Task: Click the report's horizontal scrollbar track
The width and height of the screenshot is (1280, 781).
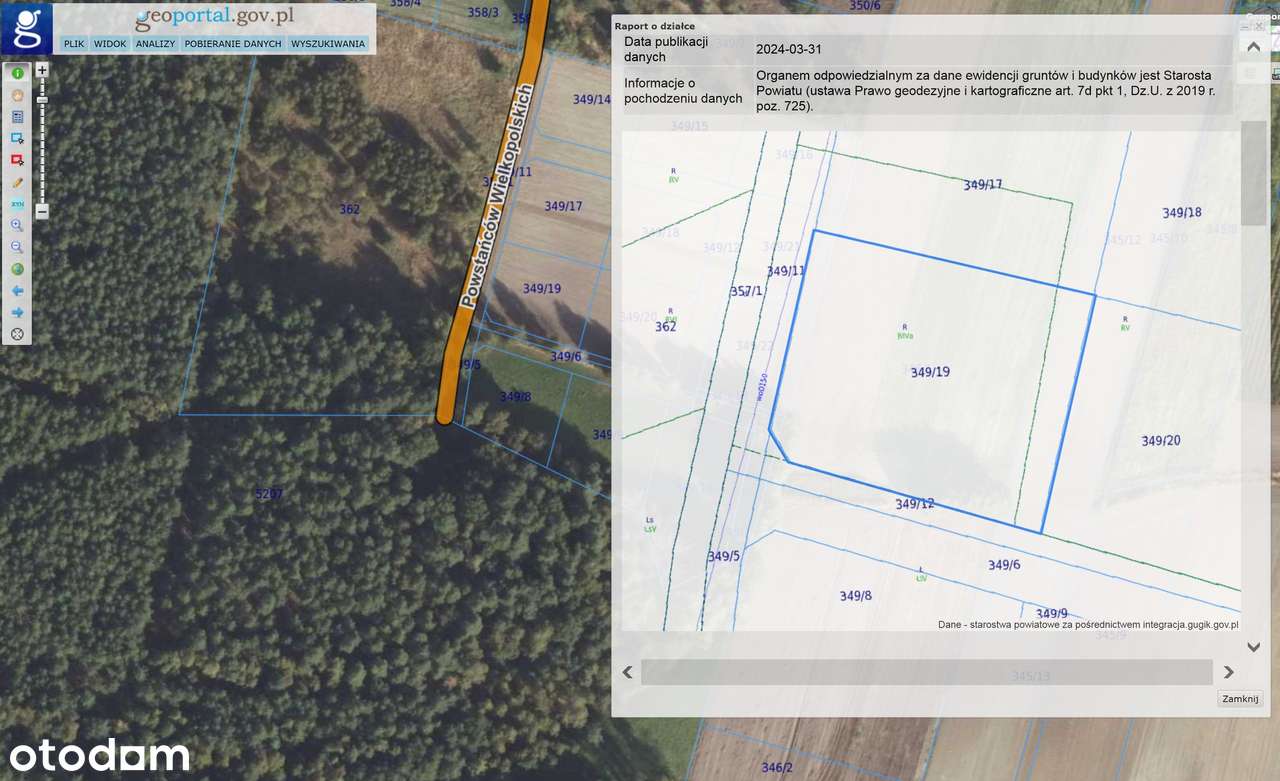Action: tap(927, 672)
